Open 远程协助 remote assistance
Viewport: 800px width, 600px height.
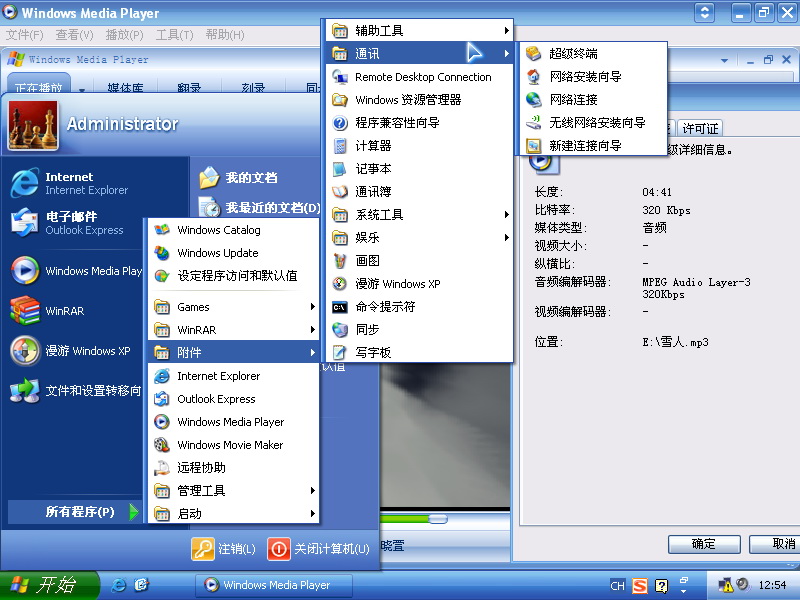coord(234,468)
